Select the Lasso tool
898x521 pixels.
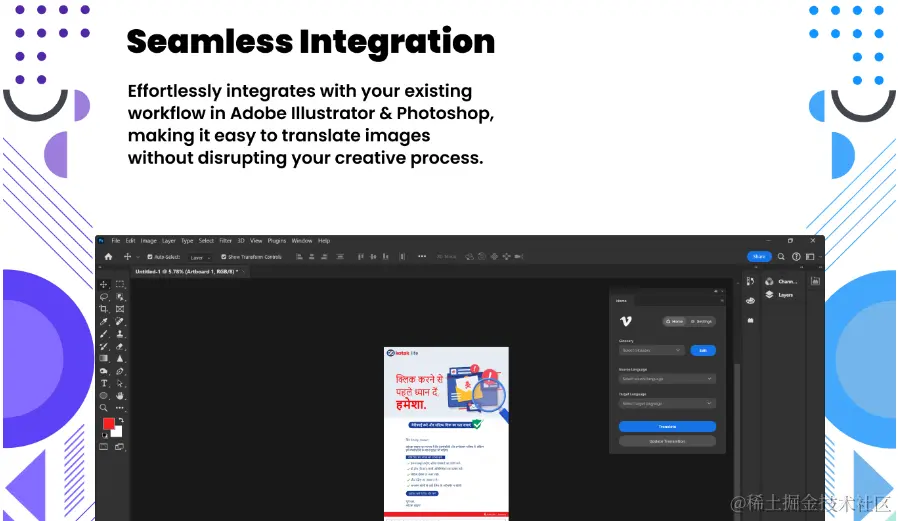[x=104, y=297]
